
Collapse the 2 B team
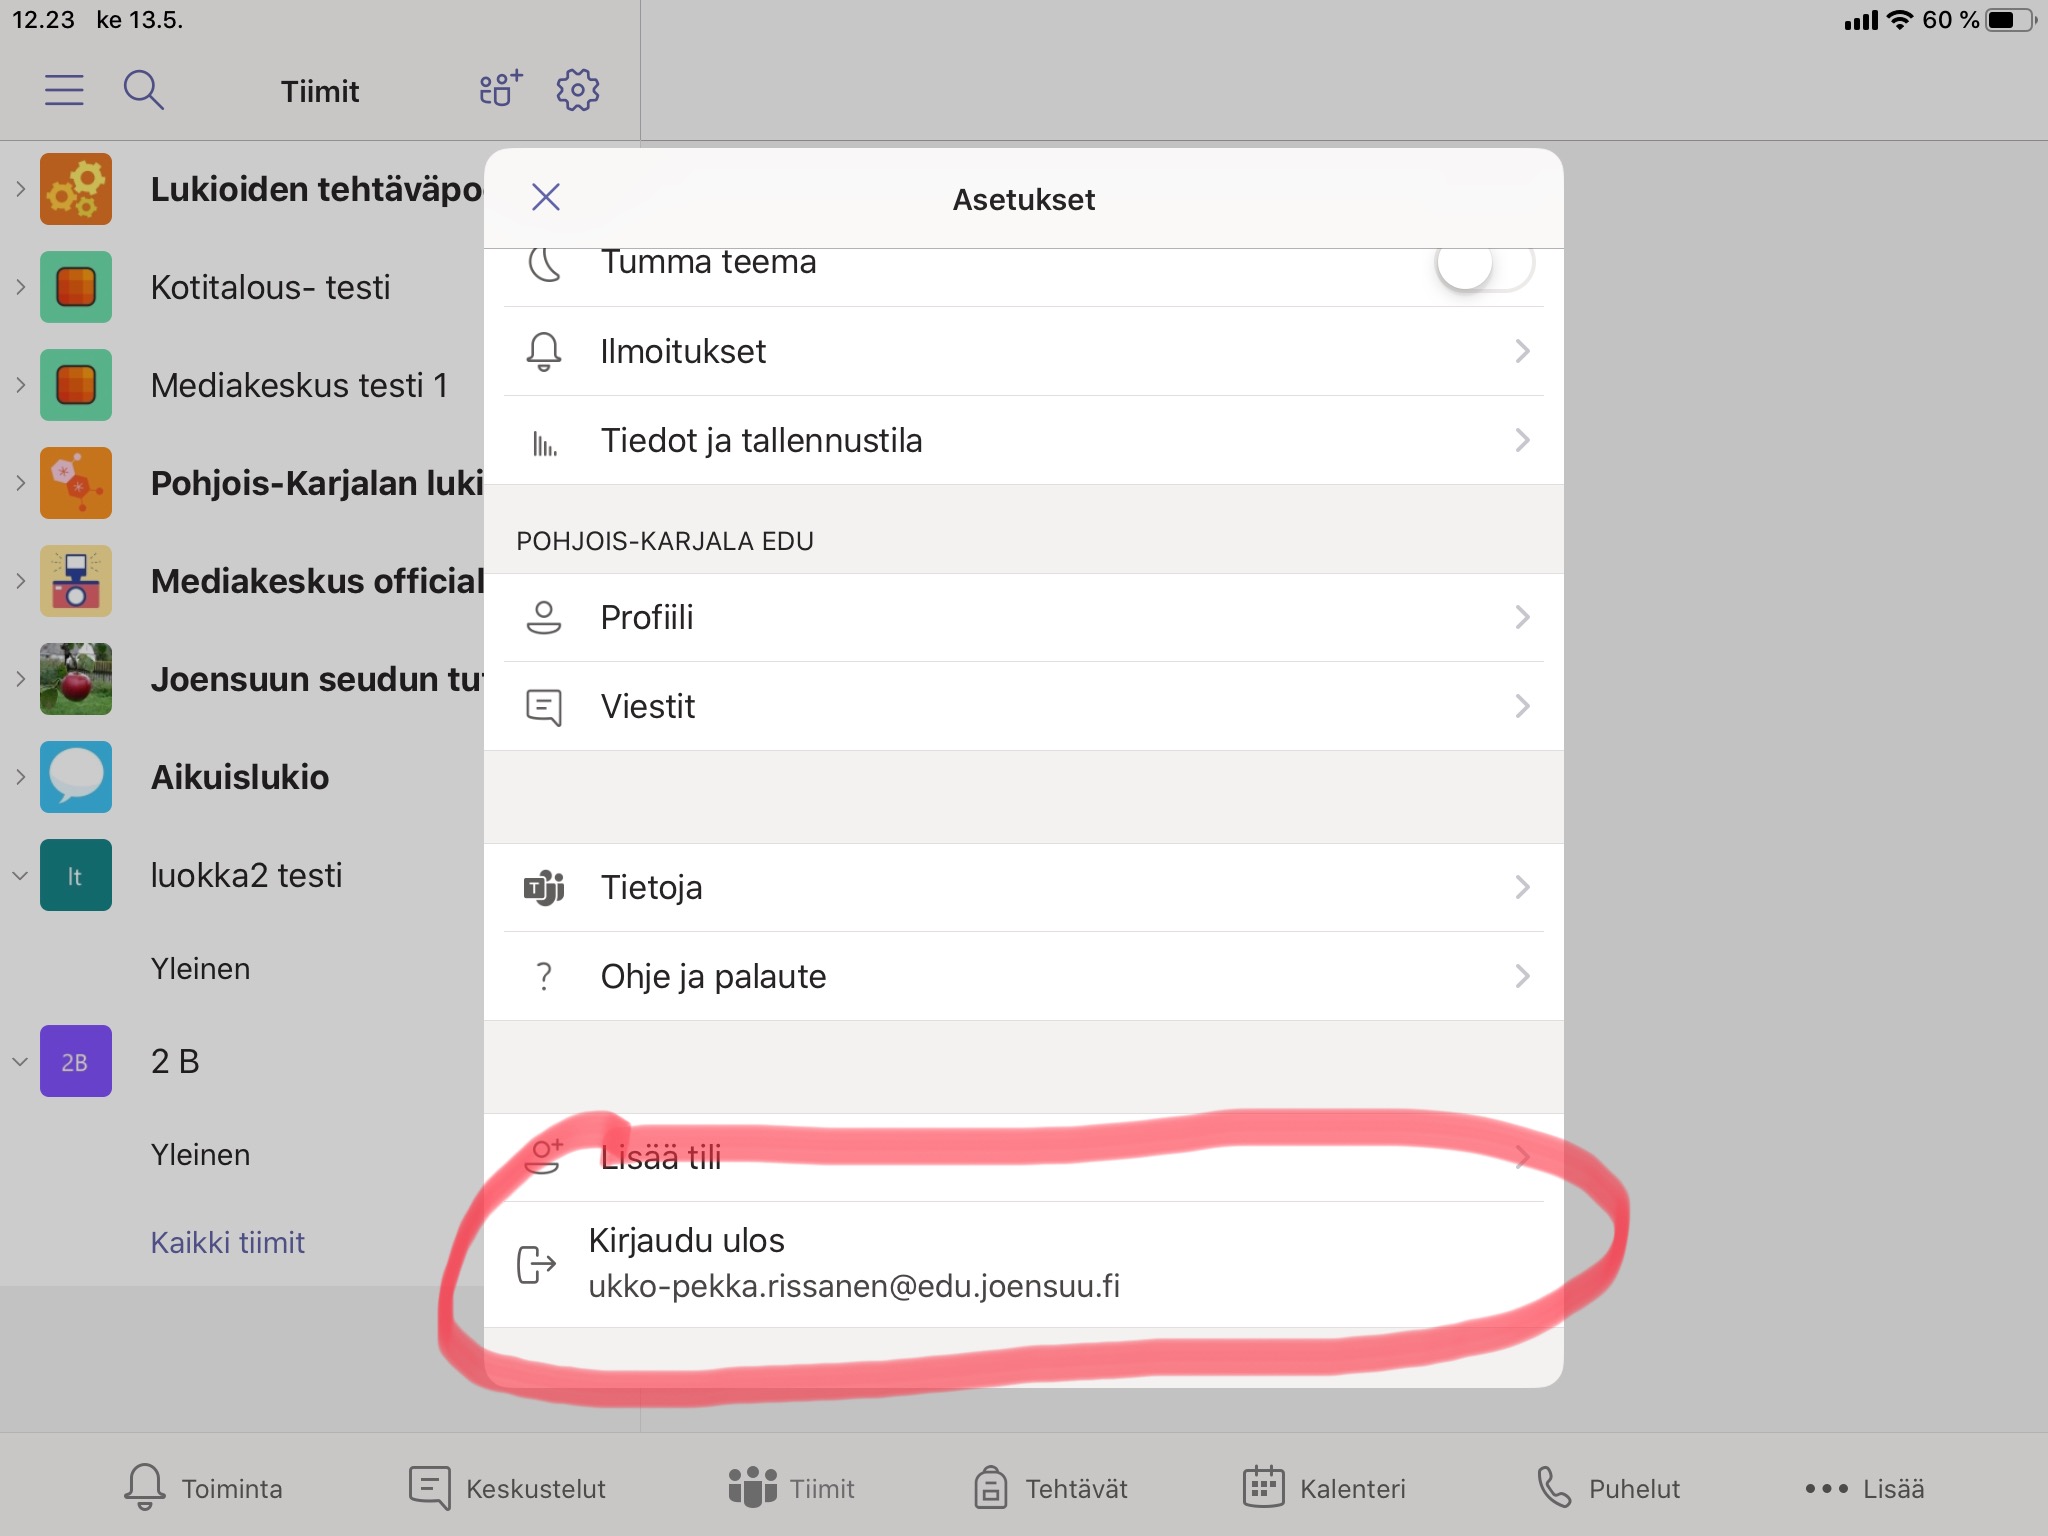20,1062
